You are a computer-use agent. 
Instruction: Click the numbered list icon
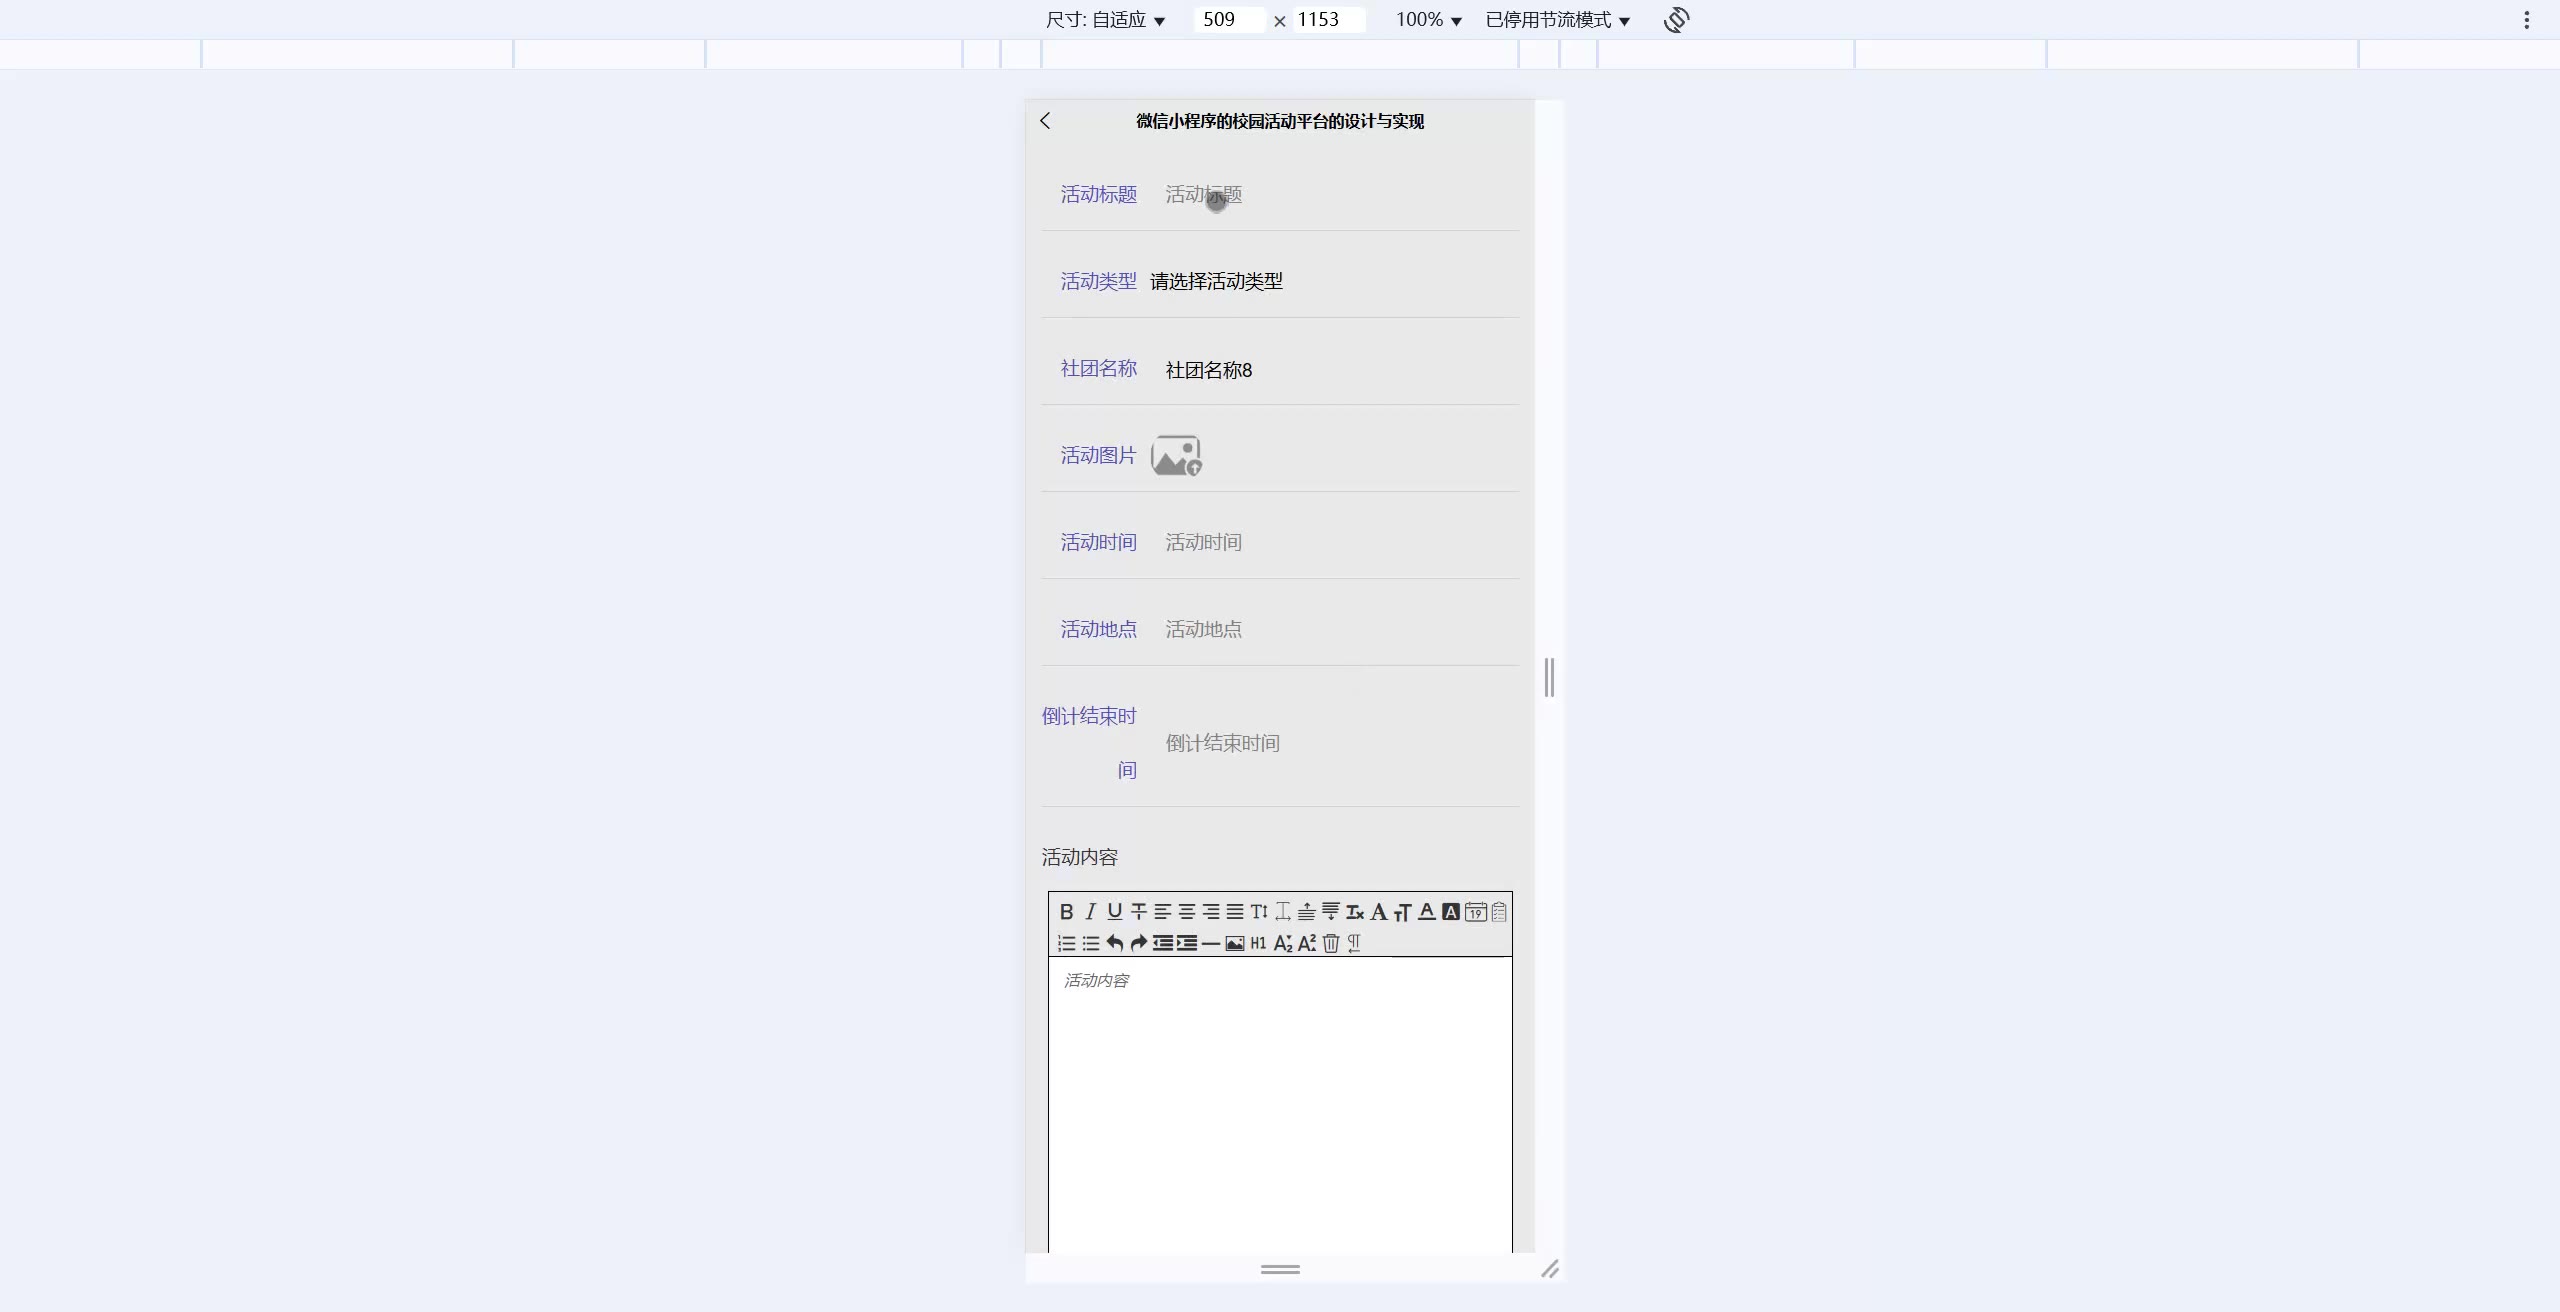pyautogui.click(x=1066, y=943)
